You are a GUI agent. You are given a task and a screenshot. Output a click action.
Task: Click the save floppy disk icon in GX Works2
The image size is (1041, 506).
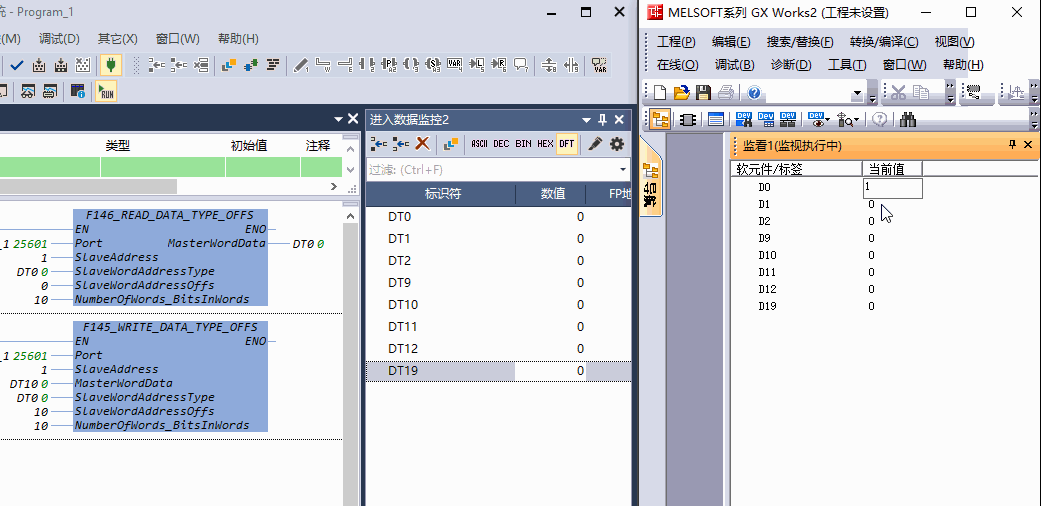click(x=703, y=93)
